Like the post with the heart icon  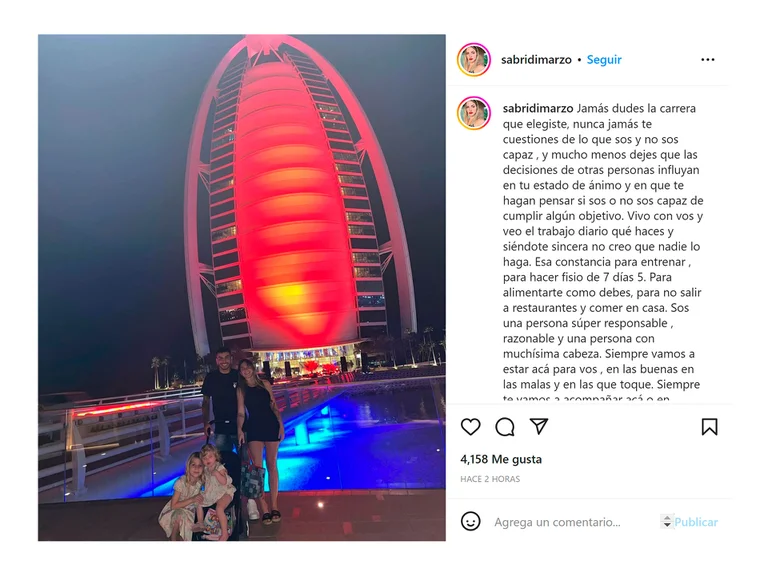click(x=471, y=427)
